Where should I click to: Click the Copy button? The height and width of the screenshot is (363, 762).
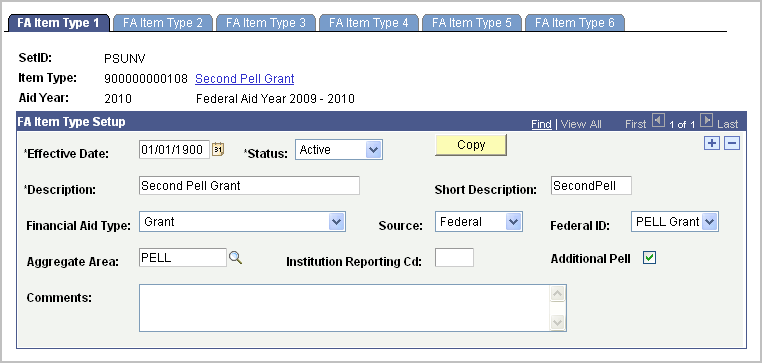(471, 145)
